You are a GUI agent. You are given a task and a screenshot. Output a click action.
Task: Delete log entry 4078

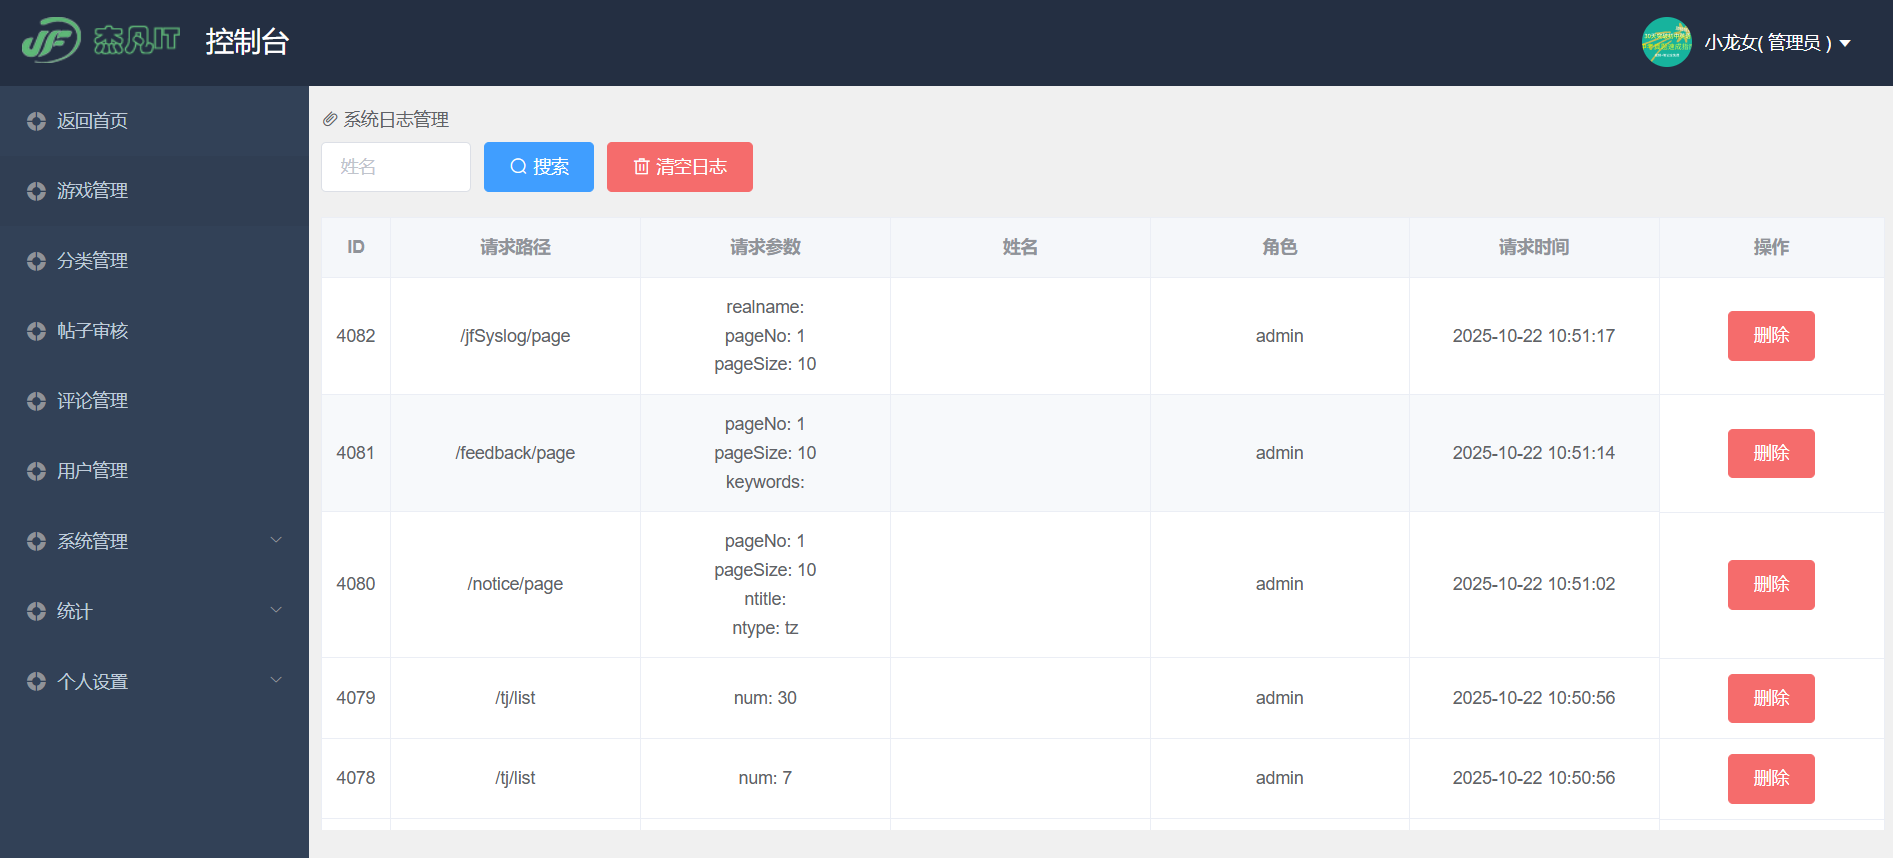[1771, 778]
